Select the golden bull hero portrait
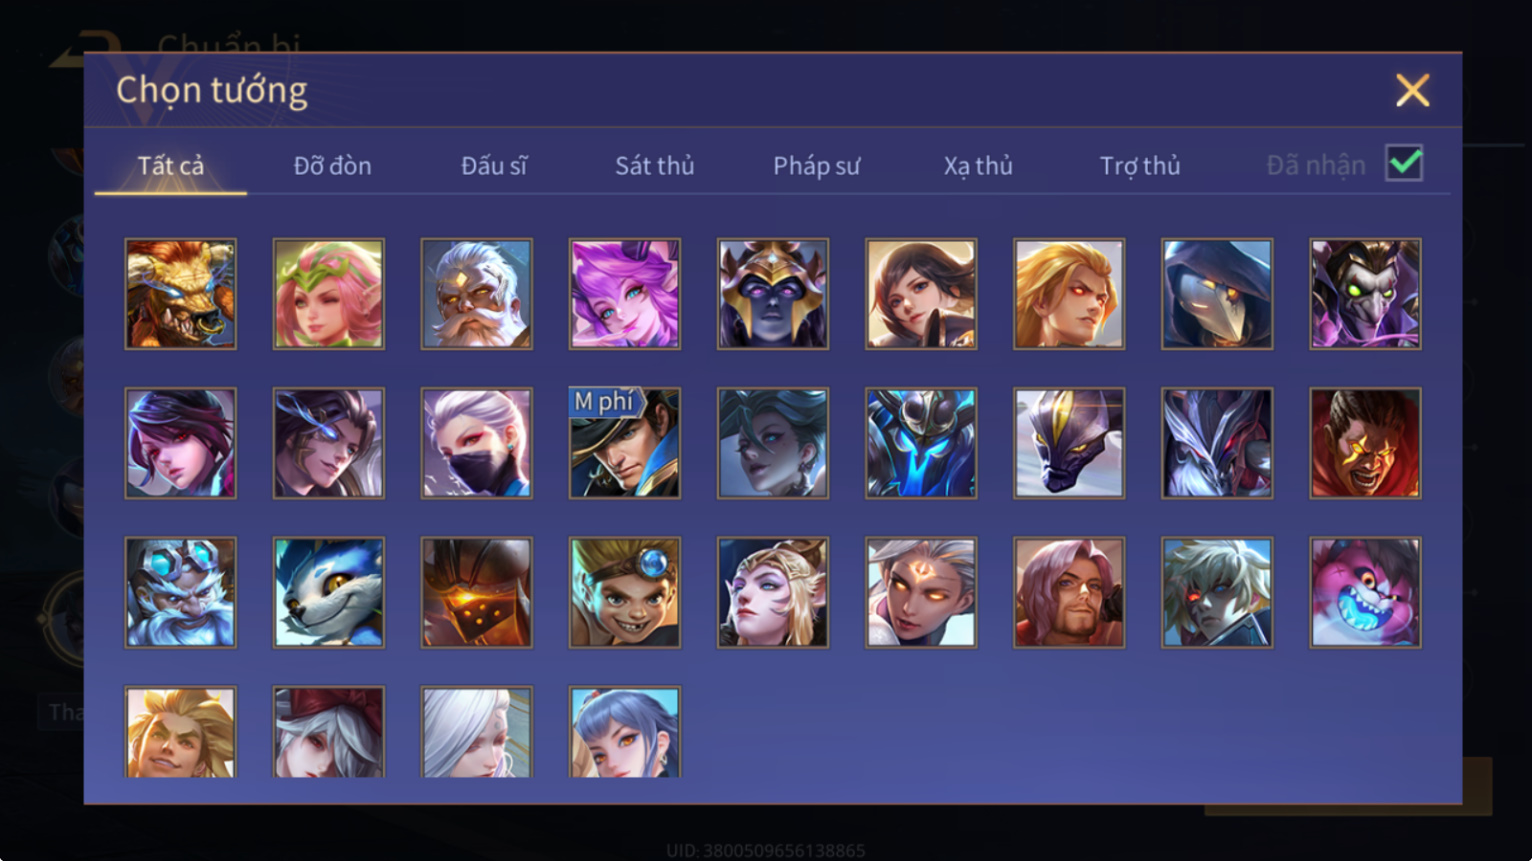This screenshot has height=861, width=1532. click(x=181, y=294)
